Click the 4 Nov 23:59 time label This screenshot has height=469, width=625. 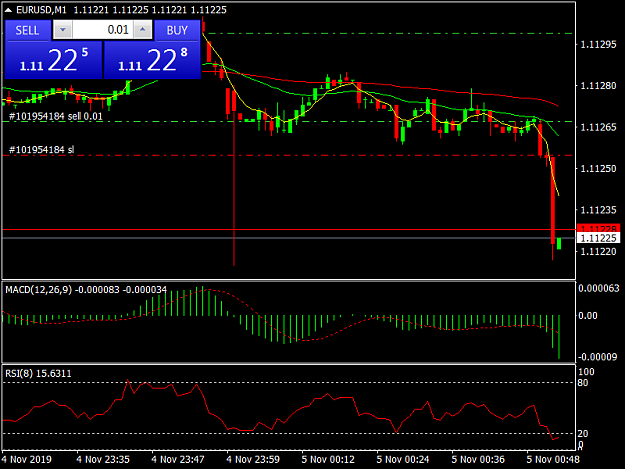click(x=253, y=459)
